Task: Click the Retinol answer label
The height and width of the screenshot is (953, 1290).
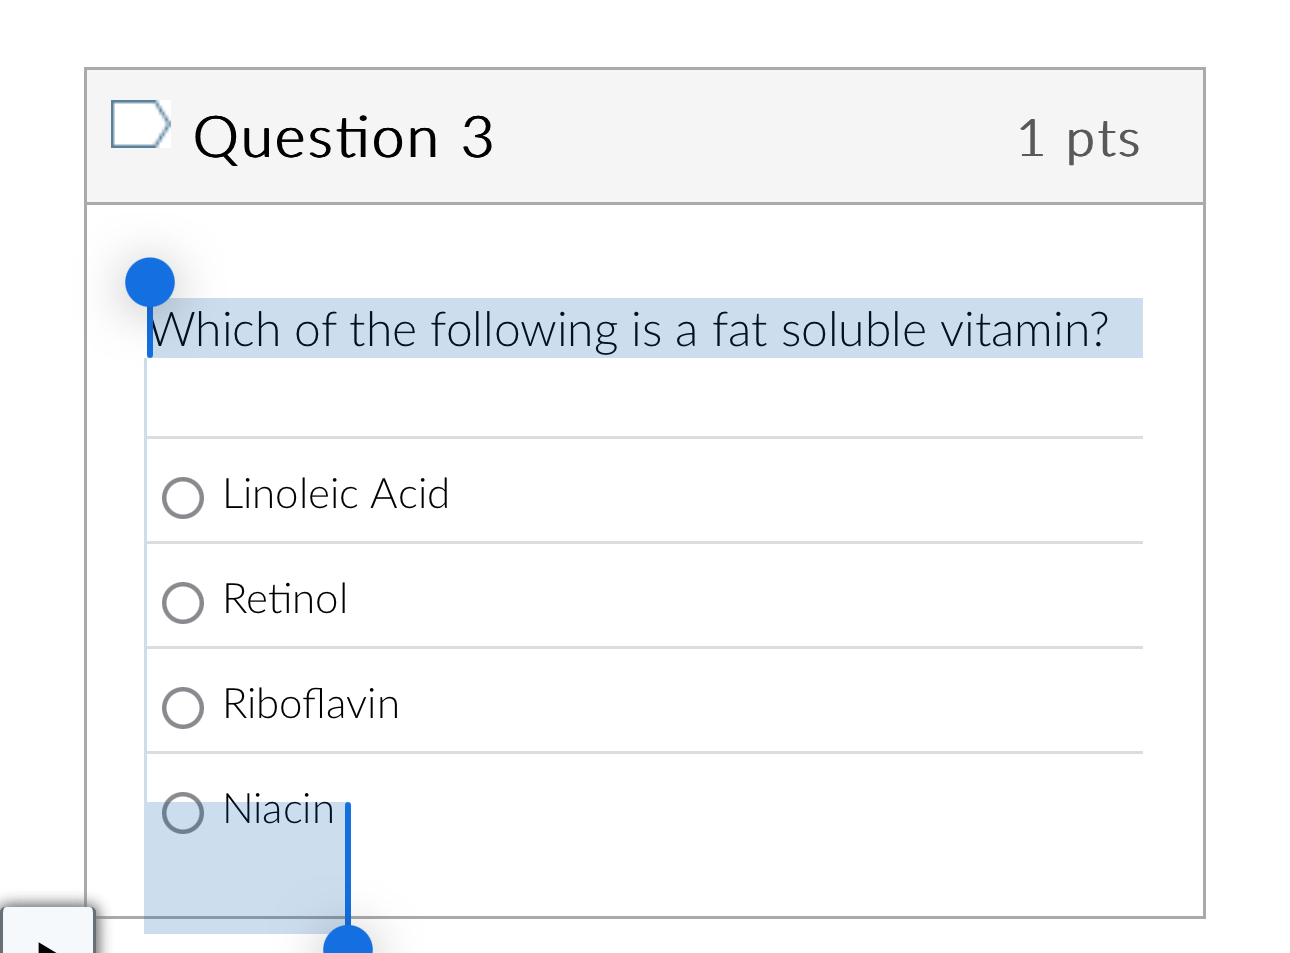Action: pyautogui.click(x=284, y=600)
